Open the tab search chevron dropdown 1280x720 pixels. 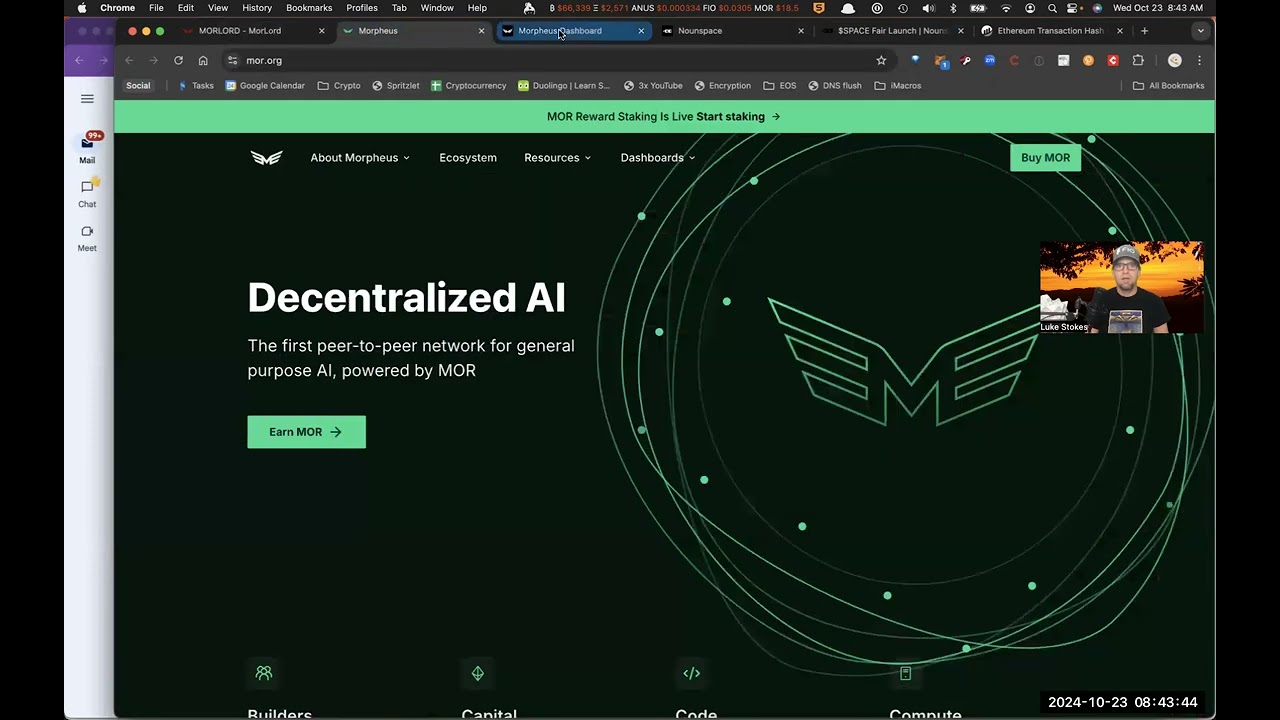1200,31
